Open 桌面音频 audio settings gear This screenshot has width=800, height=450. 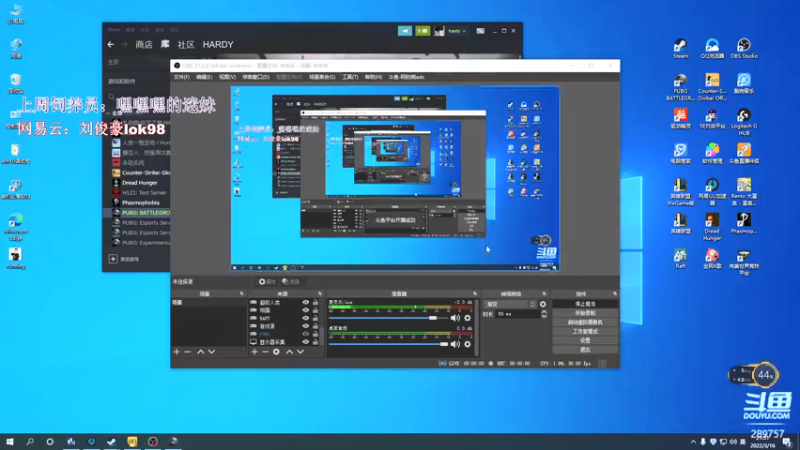[467, 344]
